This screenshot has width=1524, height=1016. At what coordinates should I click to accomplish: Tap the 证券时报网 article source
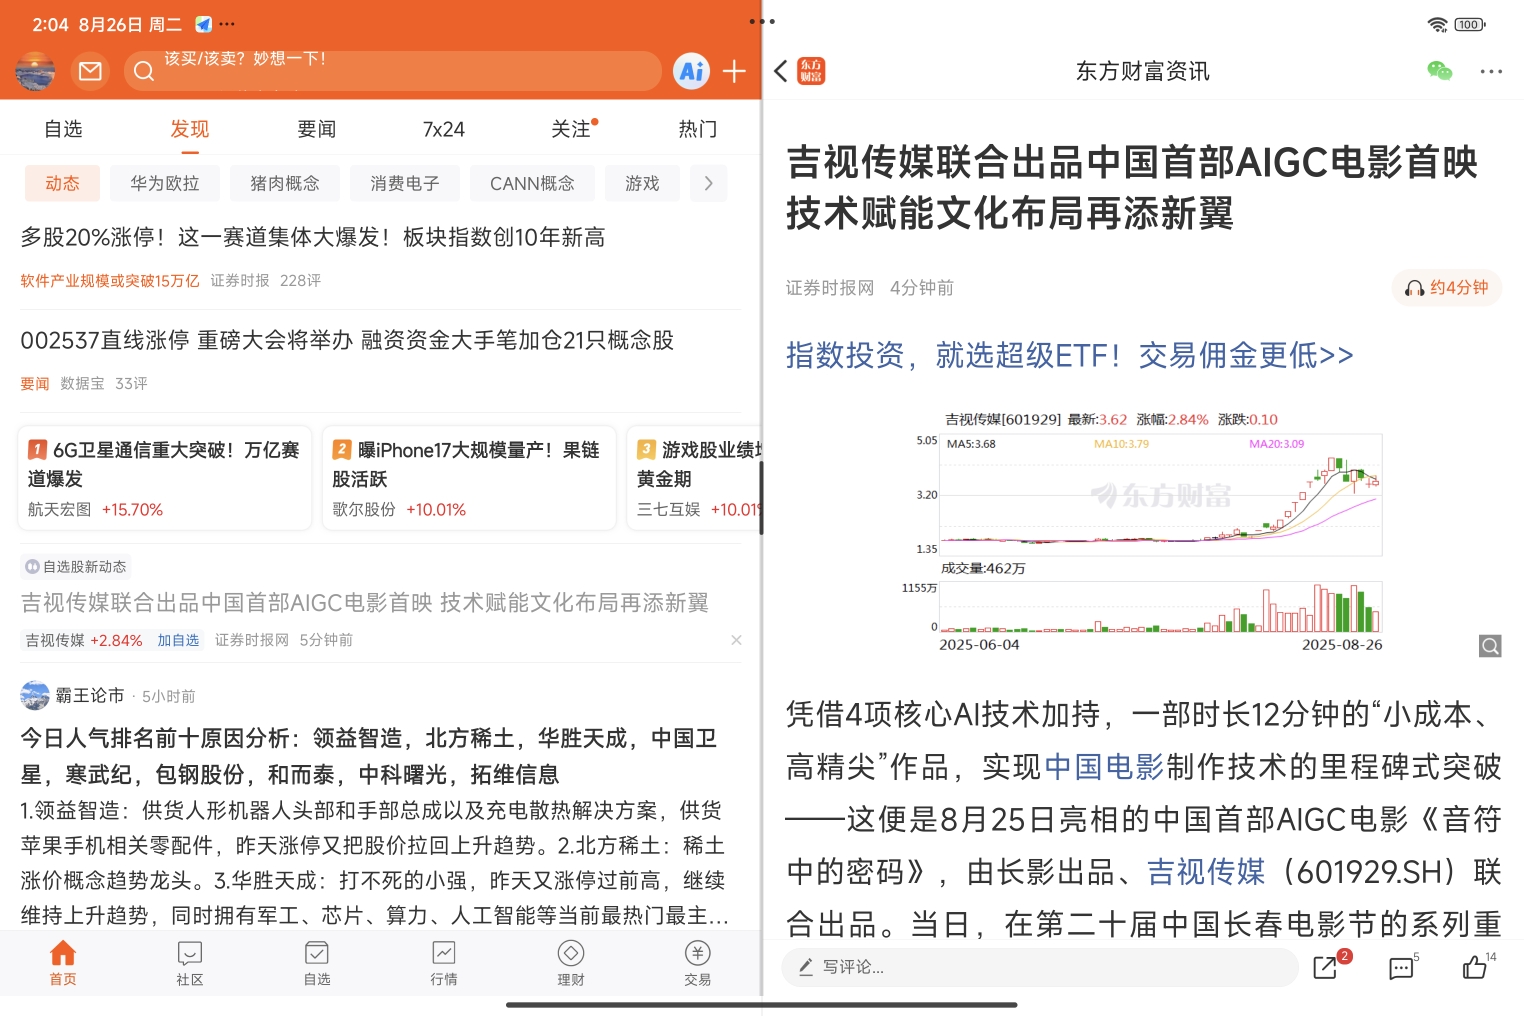[830, 288]
